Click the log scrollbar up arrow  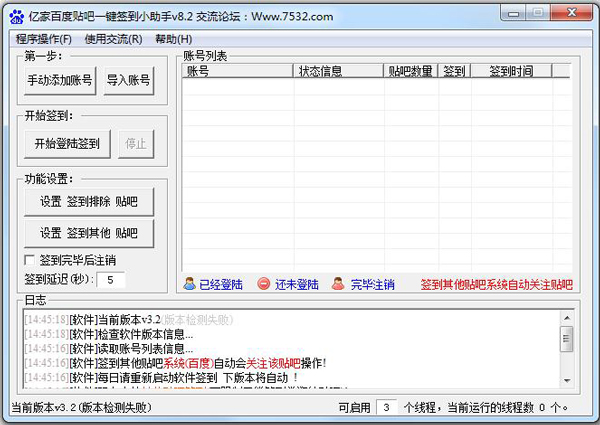click(x=567, y=318)
